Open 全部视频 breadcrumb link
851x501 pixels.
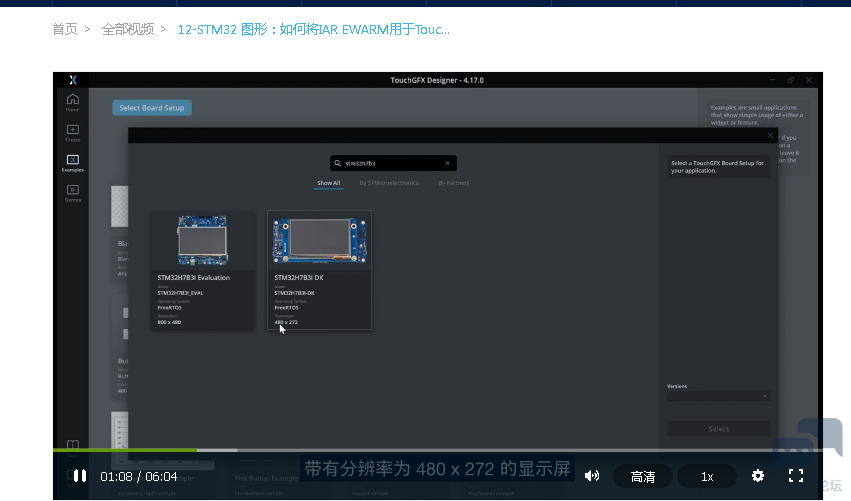coord(128,29)
